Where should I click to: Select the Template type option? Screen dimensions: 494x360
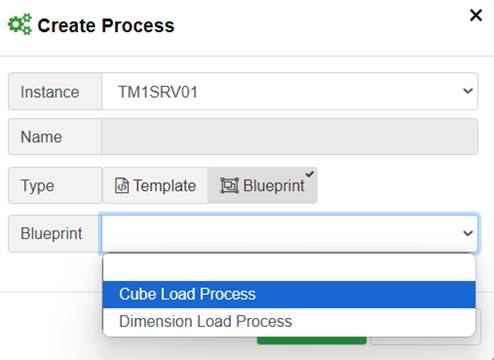tap(155, 186)
